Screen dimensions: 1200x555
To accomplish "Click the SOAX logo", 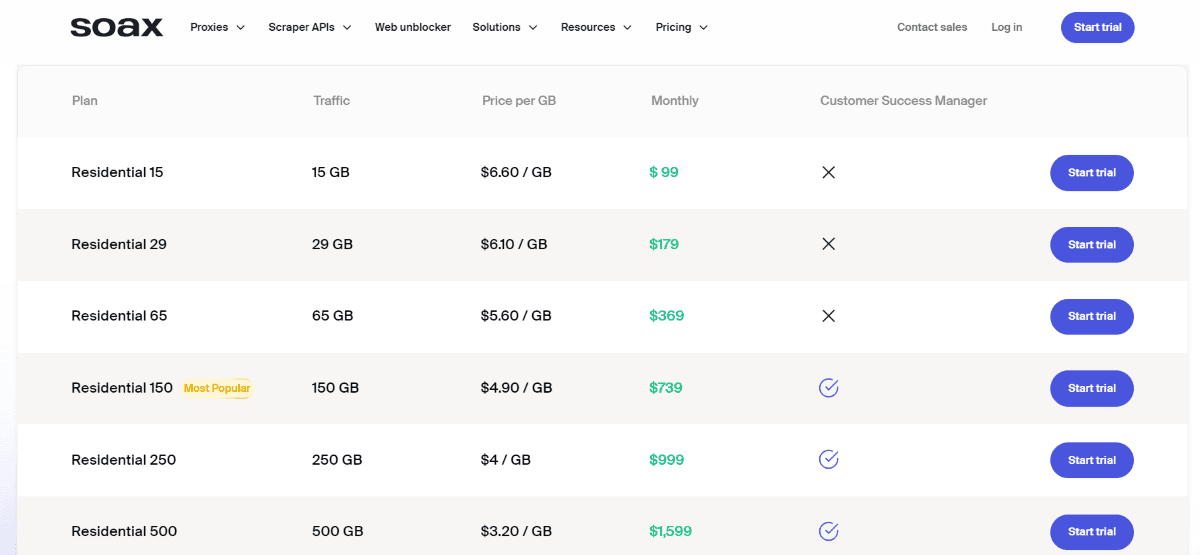I will pyautogui.click(x=116, y=27).
